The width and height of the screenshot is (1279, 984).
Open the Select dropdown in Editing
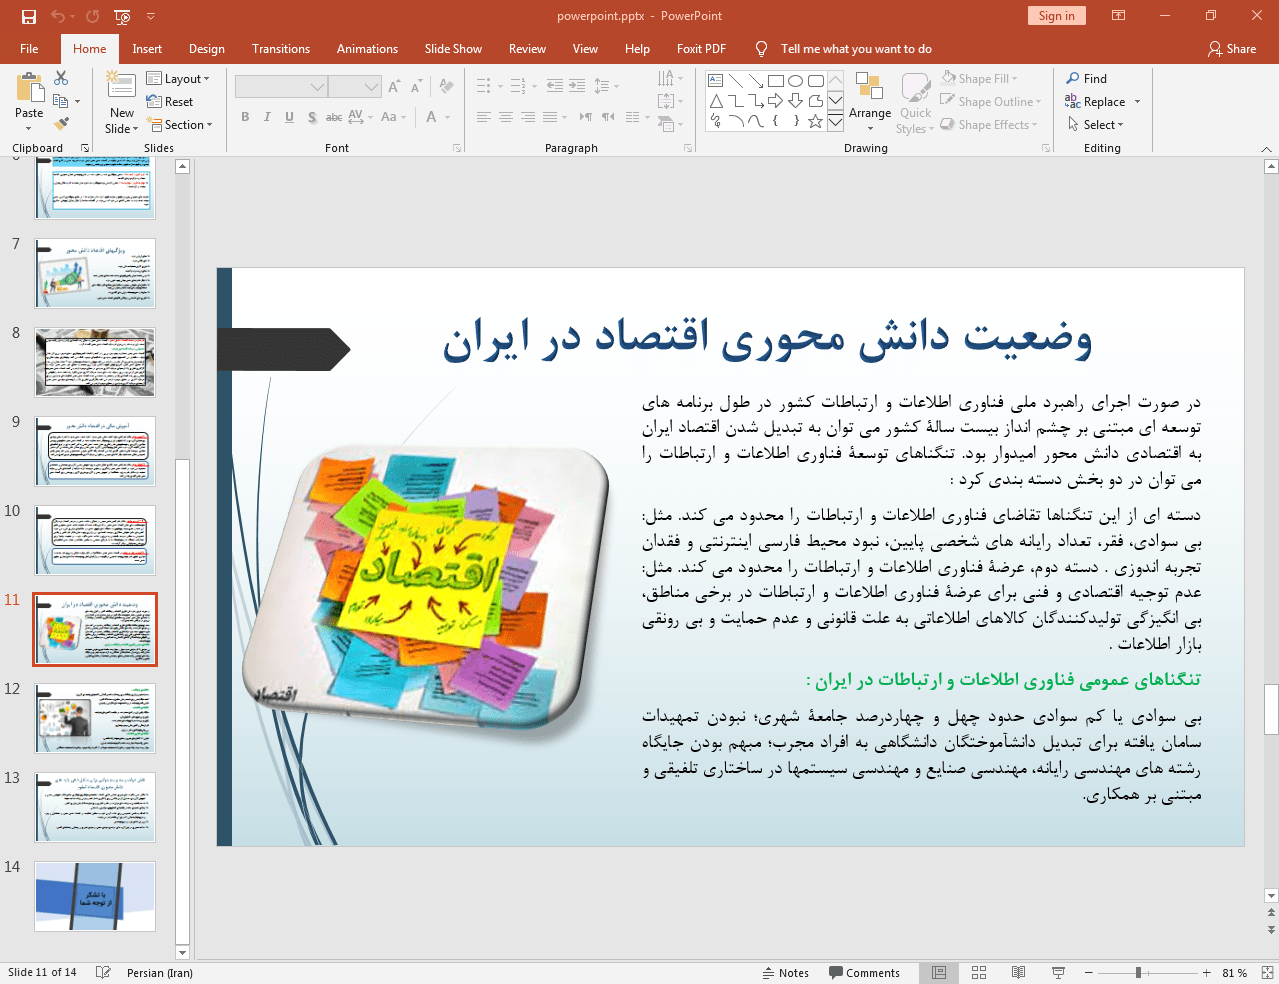tap(1096, 124)
